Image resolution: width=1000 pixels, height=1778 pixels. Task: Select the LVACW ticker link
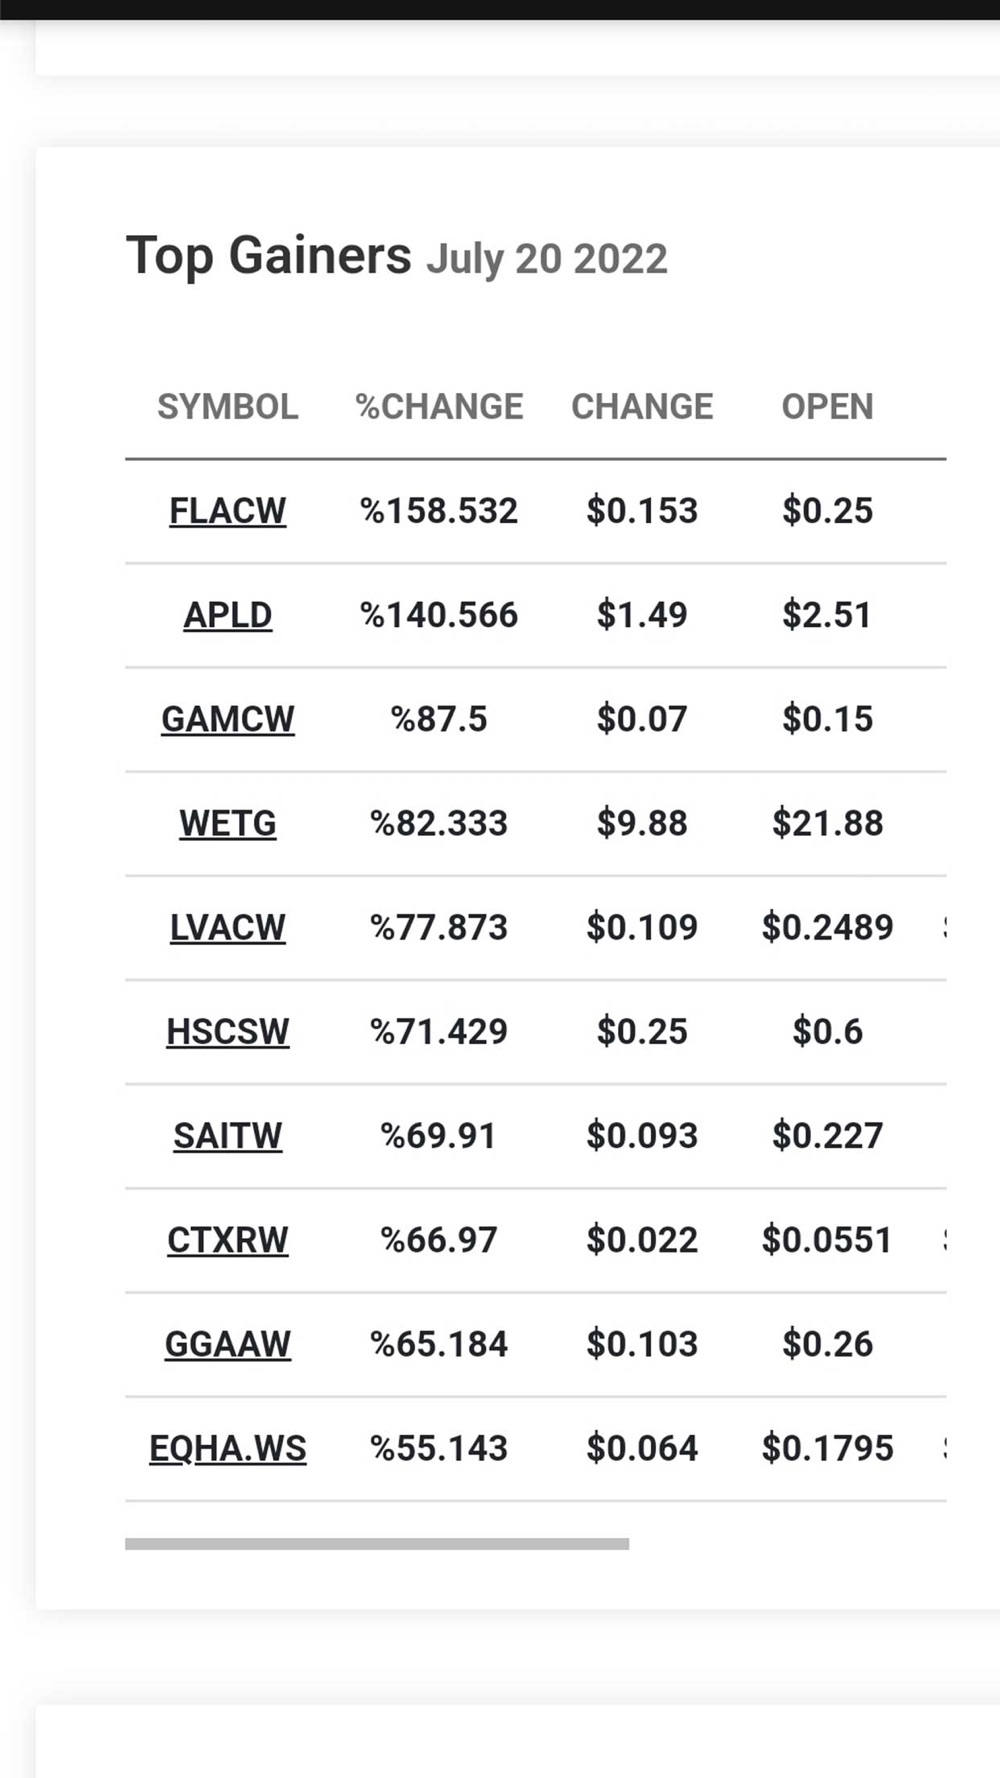click(x=227, y=927)
